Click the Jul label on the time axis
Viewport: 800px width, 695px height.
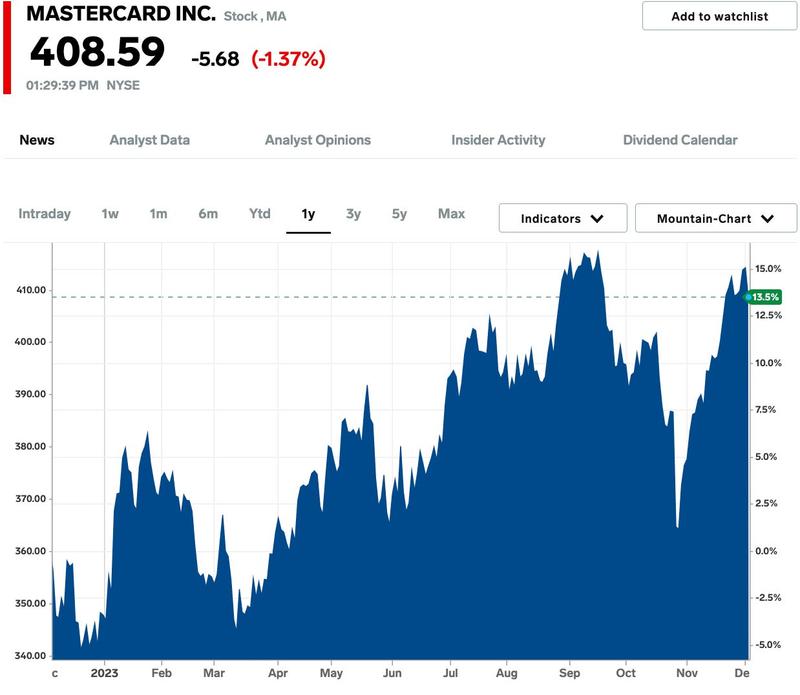[451, 673]
